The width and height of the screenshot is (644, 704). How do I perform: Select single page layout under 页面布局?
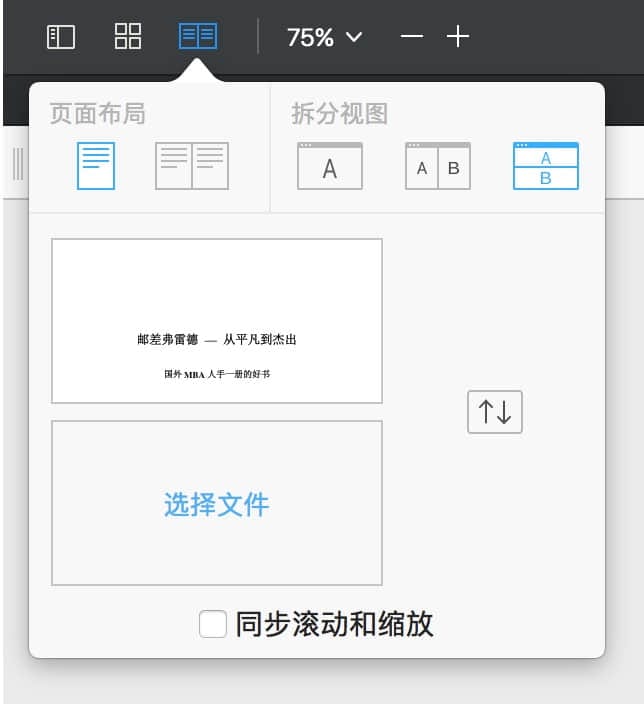click(96, 166)
